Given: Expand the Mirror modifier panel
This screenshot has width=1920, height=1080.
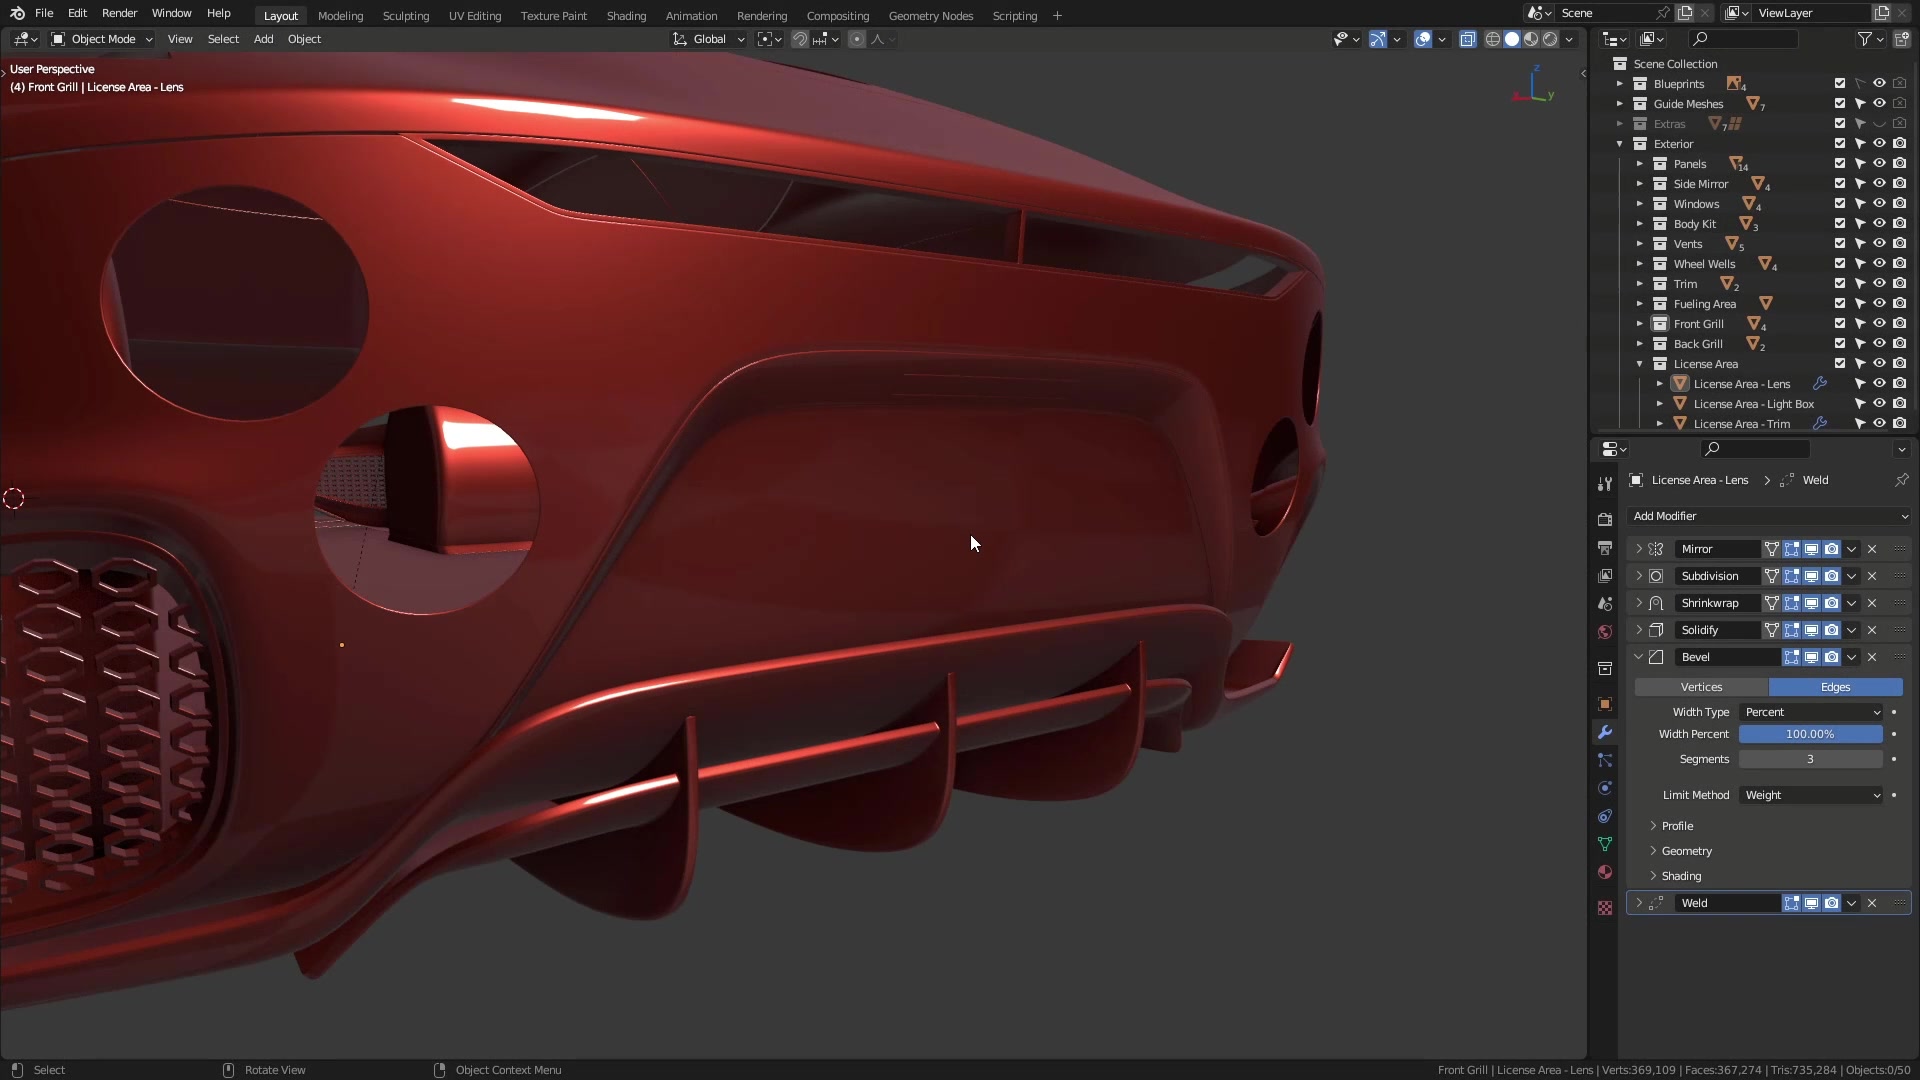Looking at the screenshot, I should 1638,549.
